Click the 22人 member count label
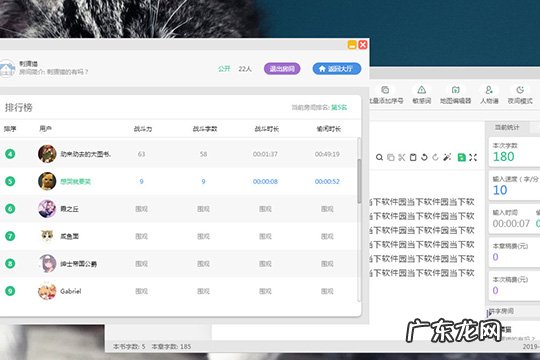This screenshot has height=360, width=540. (x=245, y=69)
